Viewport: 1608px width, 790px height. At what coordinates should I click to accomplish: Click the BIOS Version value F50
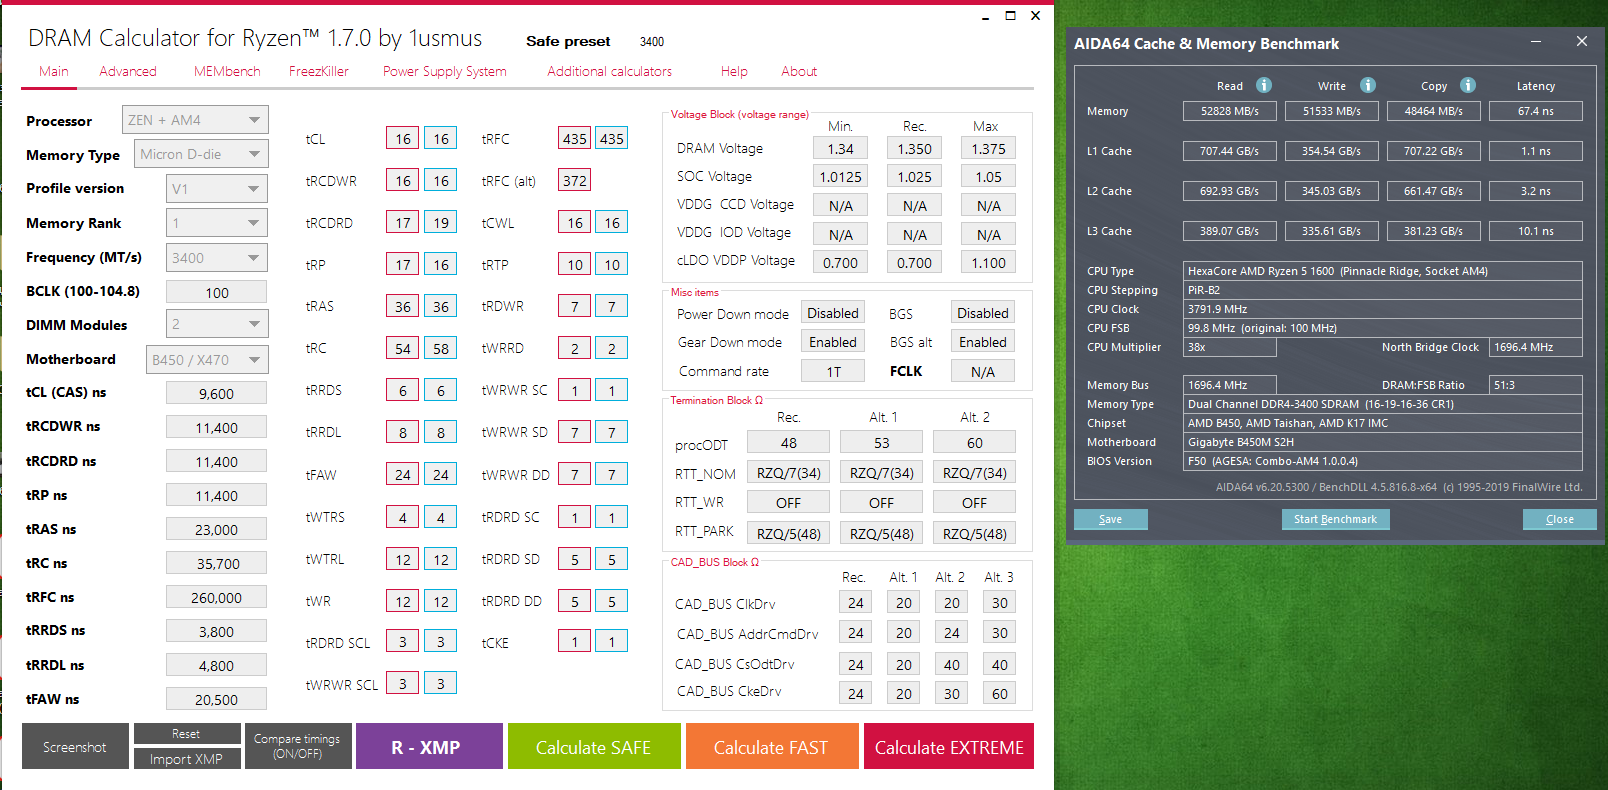(1383, 461)
